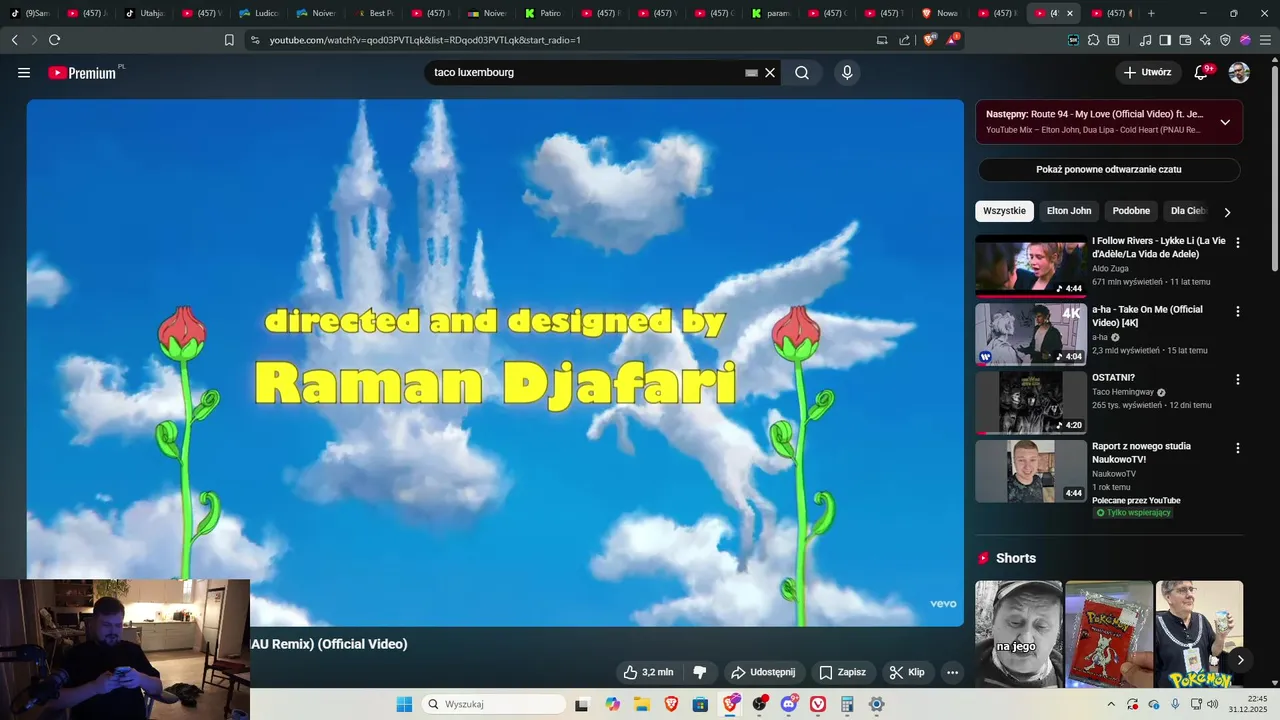
Task: Open the I Follow Rivers video thumbnail
Action: click(1031, 266)
